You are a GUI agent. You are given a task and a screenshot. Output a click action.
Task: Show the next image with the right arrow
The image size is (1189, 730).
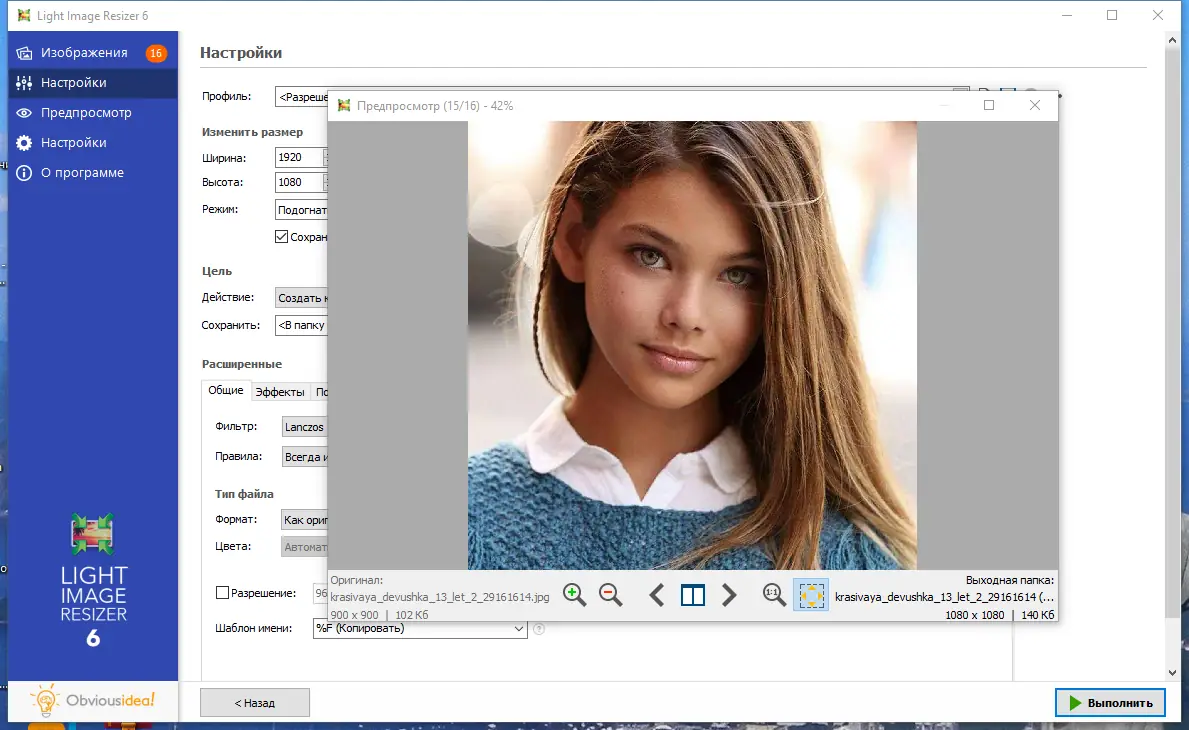[x=729, y=594]
